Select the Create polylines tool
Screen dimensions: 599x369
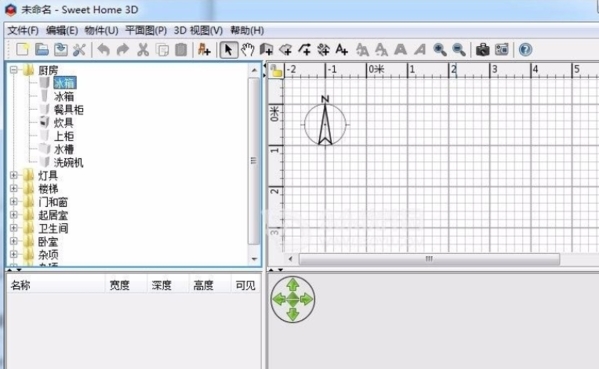[x=304, y=50]
